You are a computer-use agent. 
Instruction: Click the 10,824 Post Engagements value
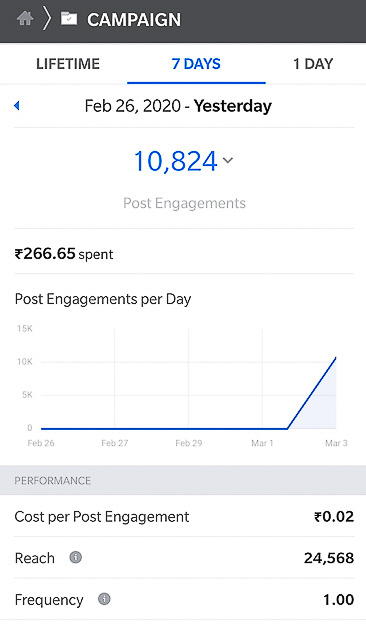(x=175, y=161)
